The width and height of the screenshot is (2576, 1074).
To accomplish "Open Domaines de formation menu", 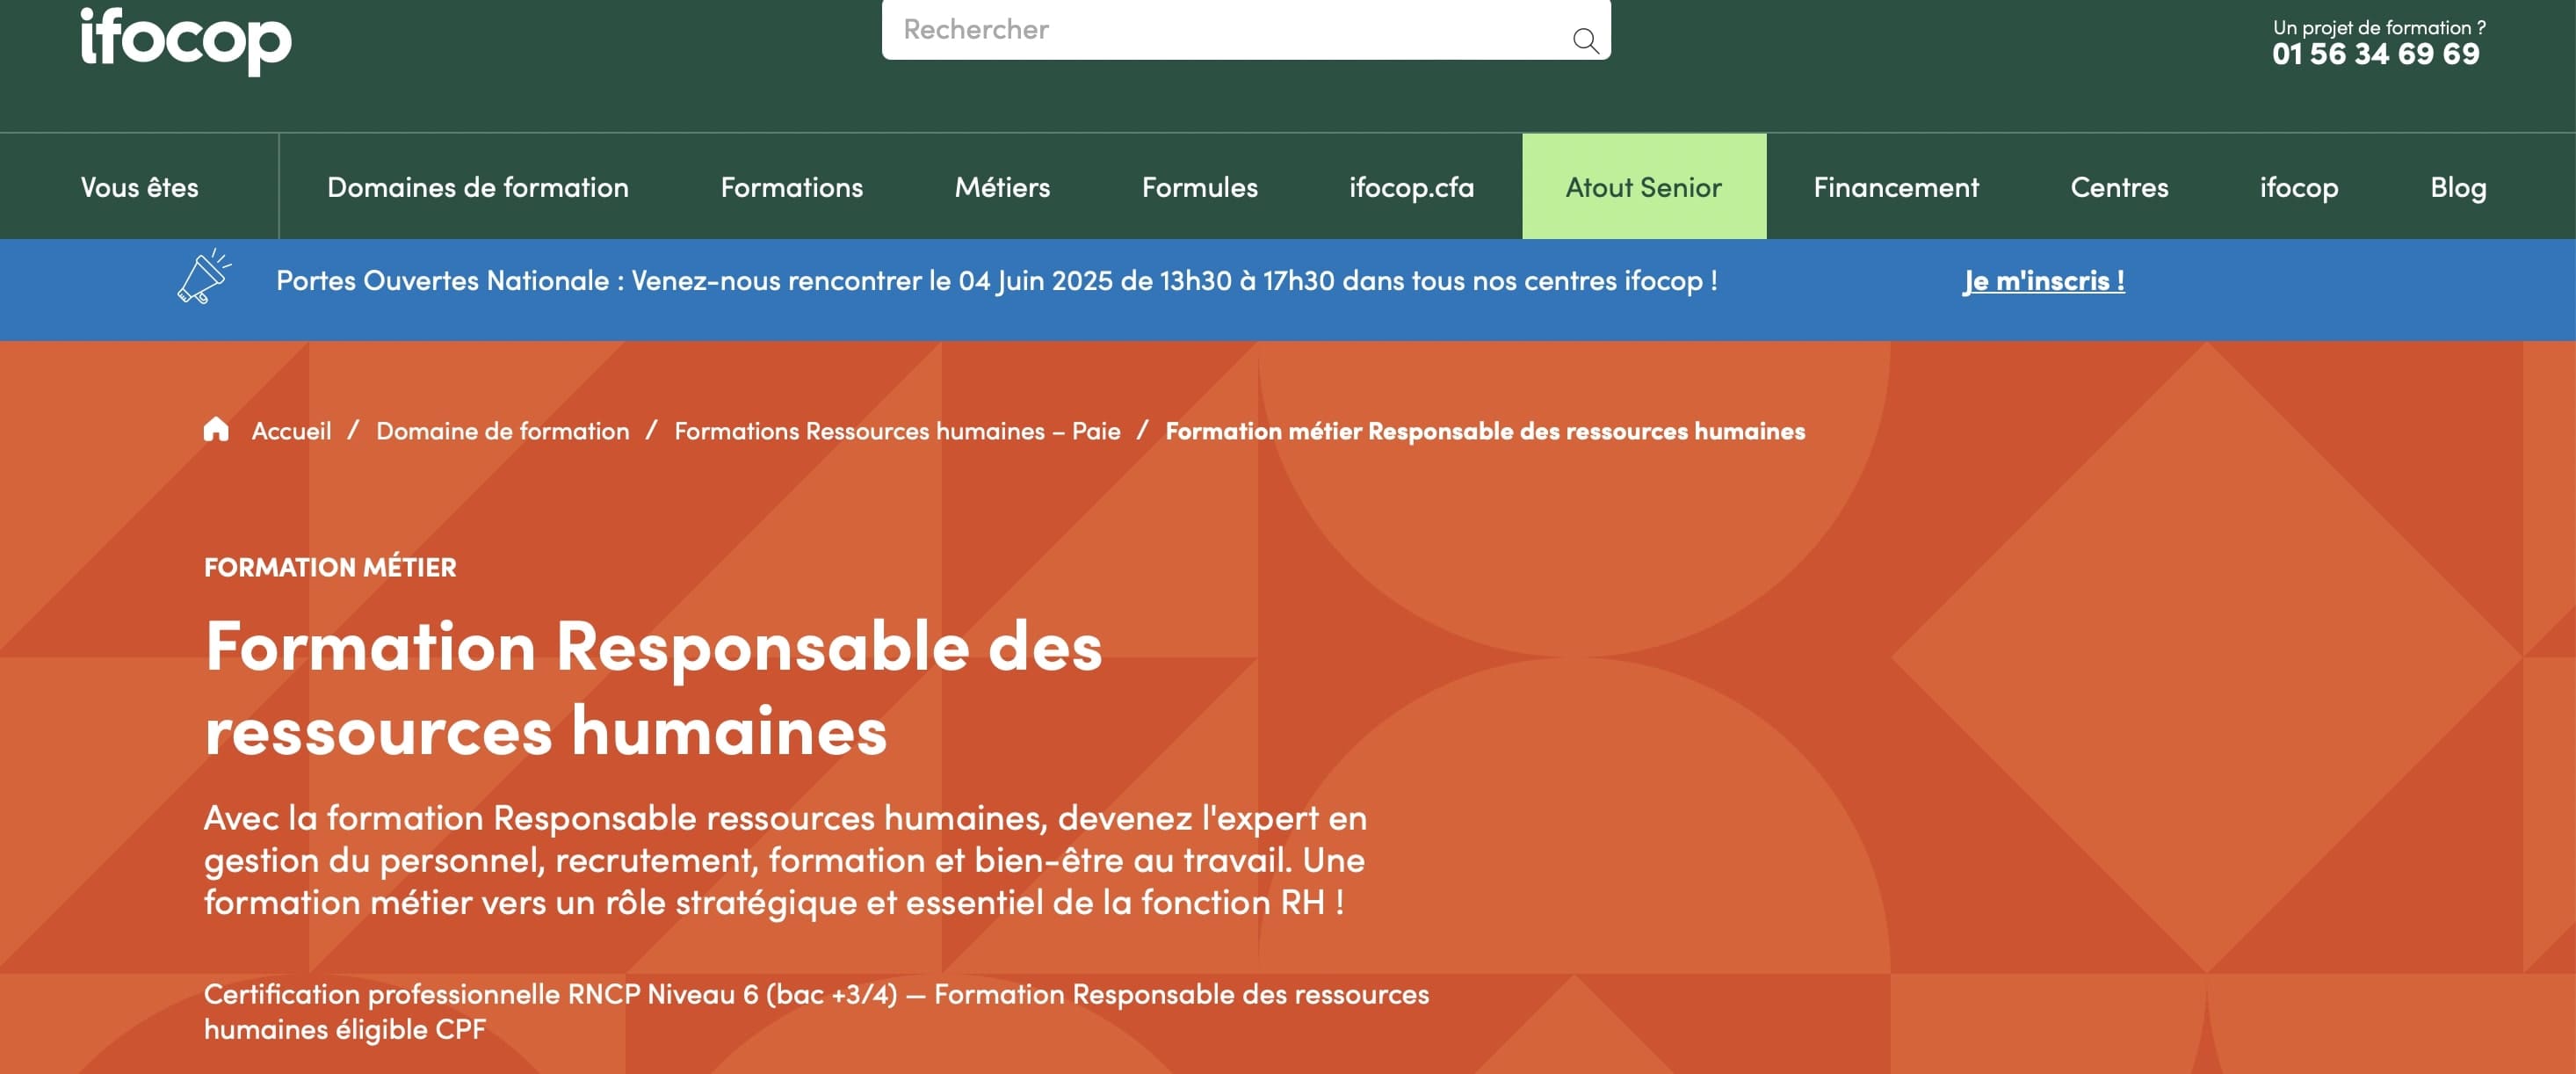I will pos(478,187).
